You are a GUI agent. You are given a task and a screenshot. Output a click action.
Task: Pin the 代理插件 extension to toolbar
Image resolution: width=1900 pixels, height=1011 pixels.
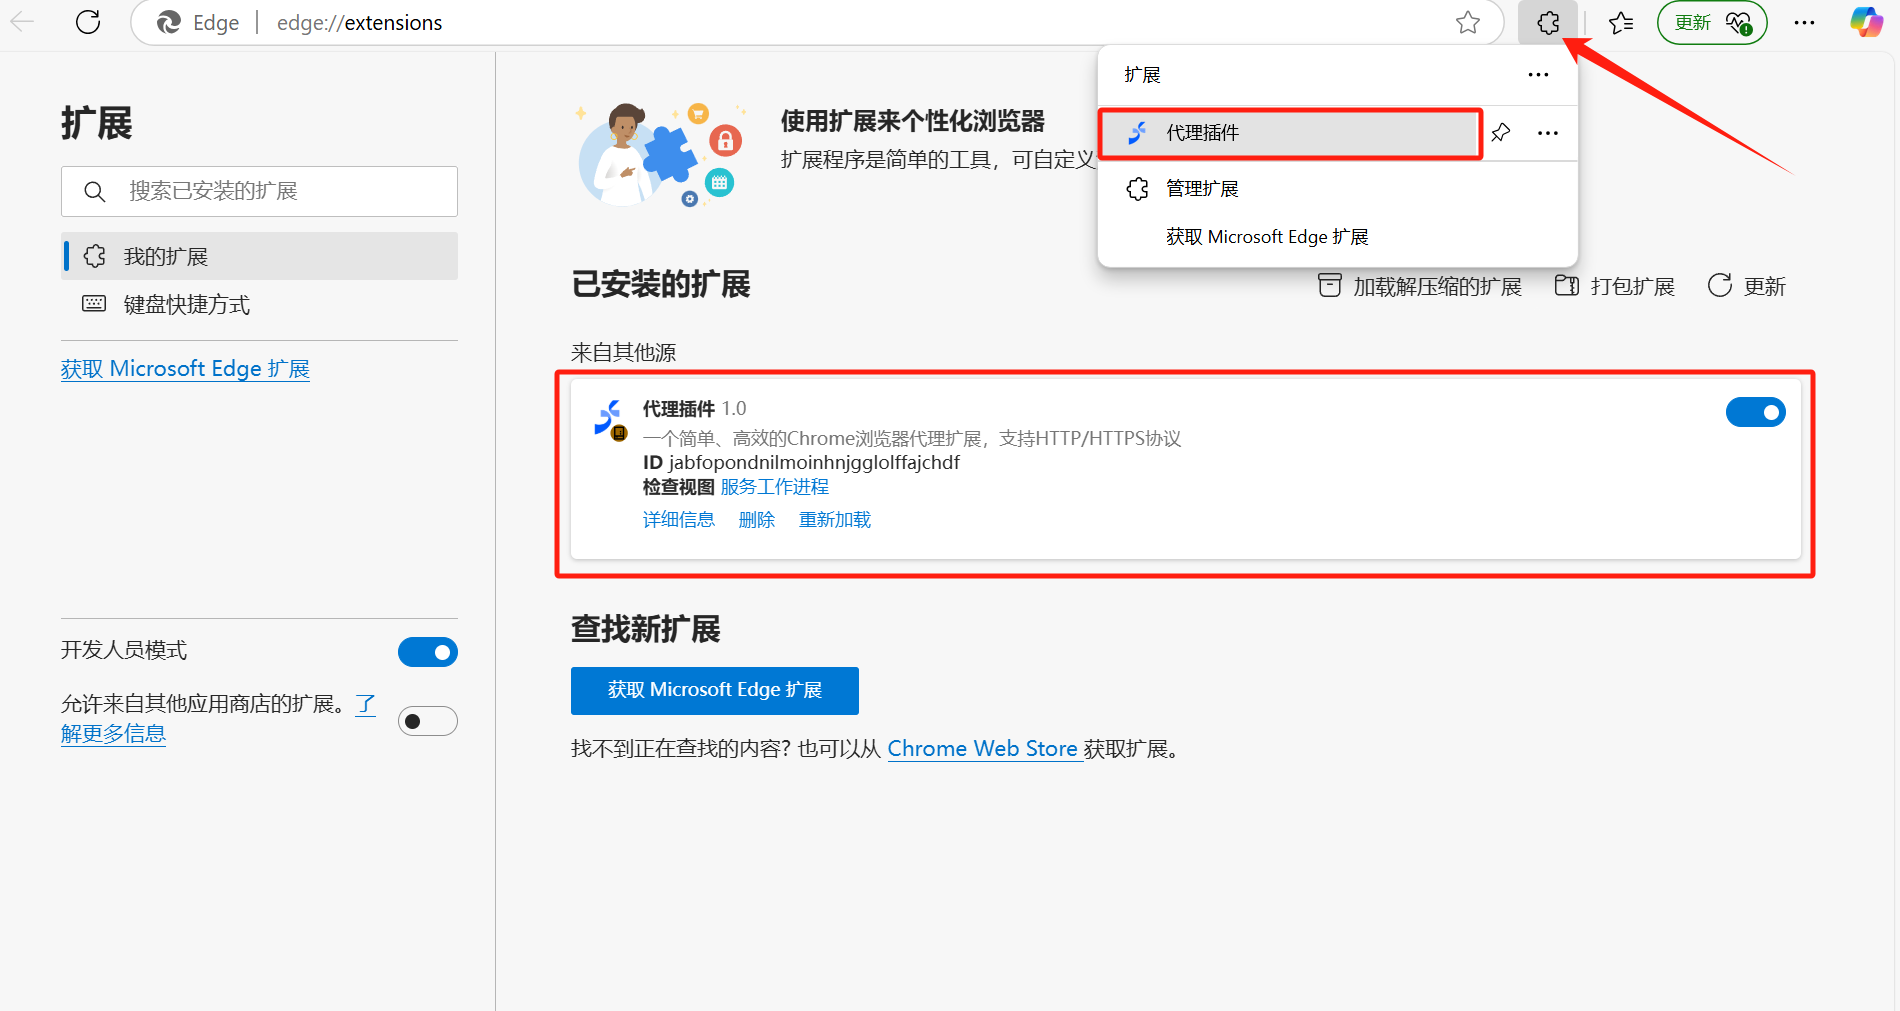point(1501,133)
